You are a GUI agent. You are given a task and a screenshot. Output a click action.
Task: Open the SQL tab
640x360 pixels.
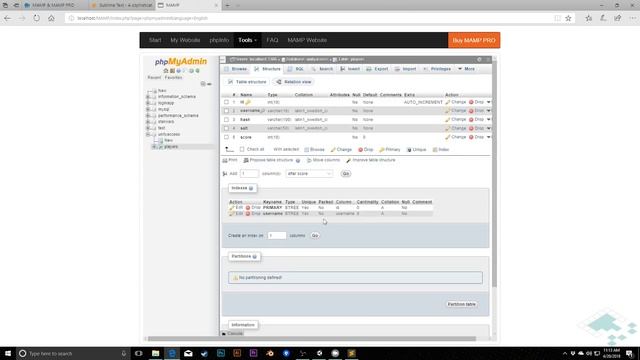pos(296,69)
